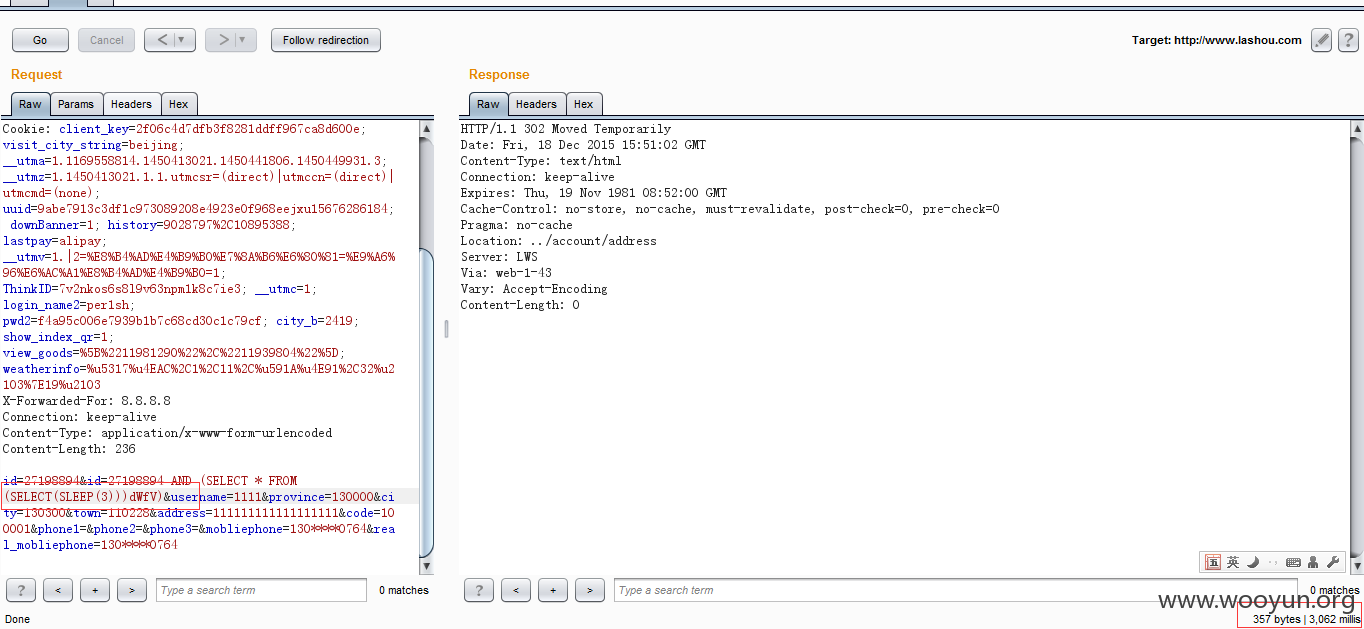Image resolution: width=1364 pixels, height=629 pixels.
Task: Open the Request Hex tab
Action: [178, 104]
